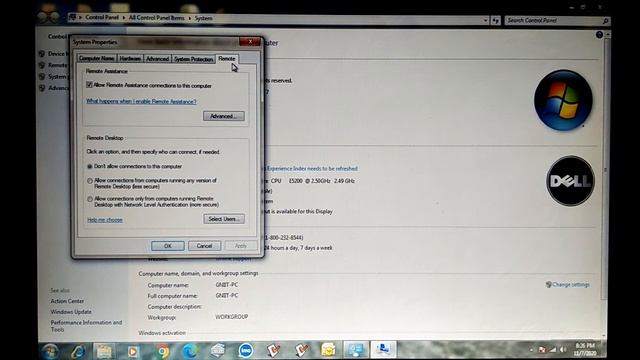Viewport: 640px width, 360px height.
Task: Show hidden system tray icons arrow
Action: (x=531, y=350)
